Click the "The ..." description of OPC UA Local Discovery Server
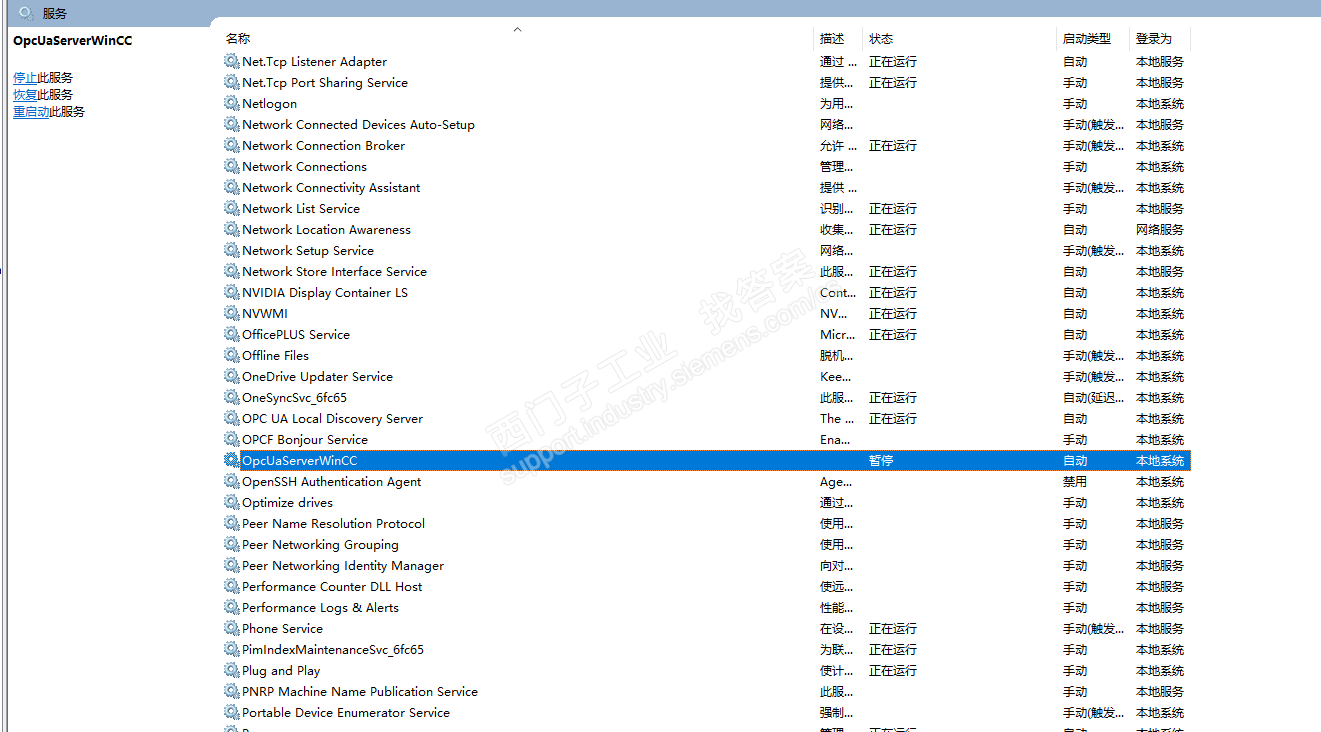The image size is (1321, 732). pyautogui.click(x=837, y=419)
